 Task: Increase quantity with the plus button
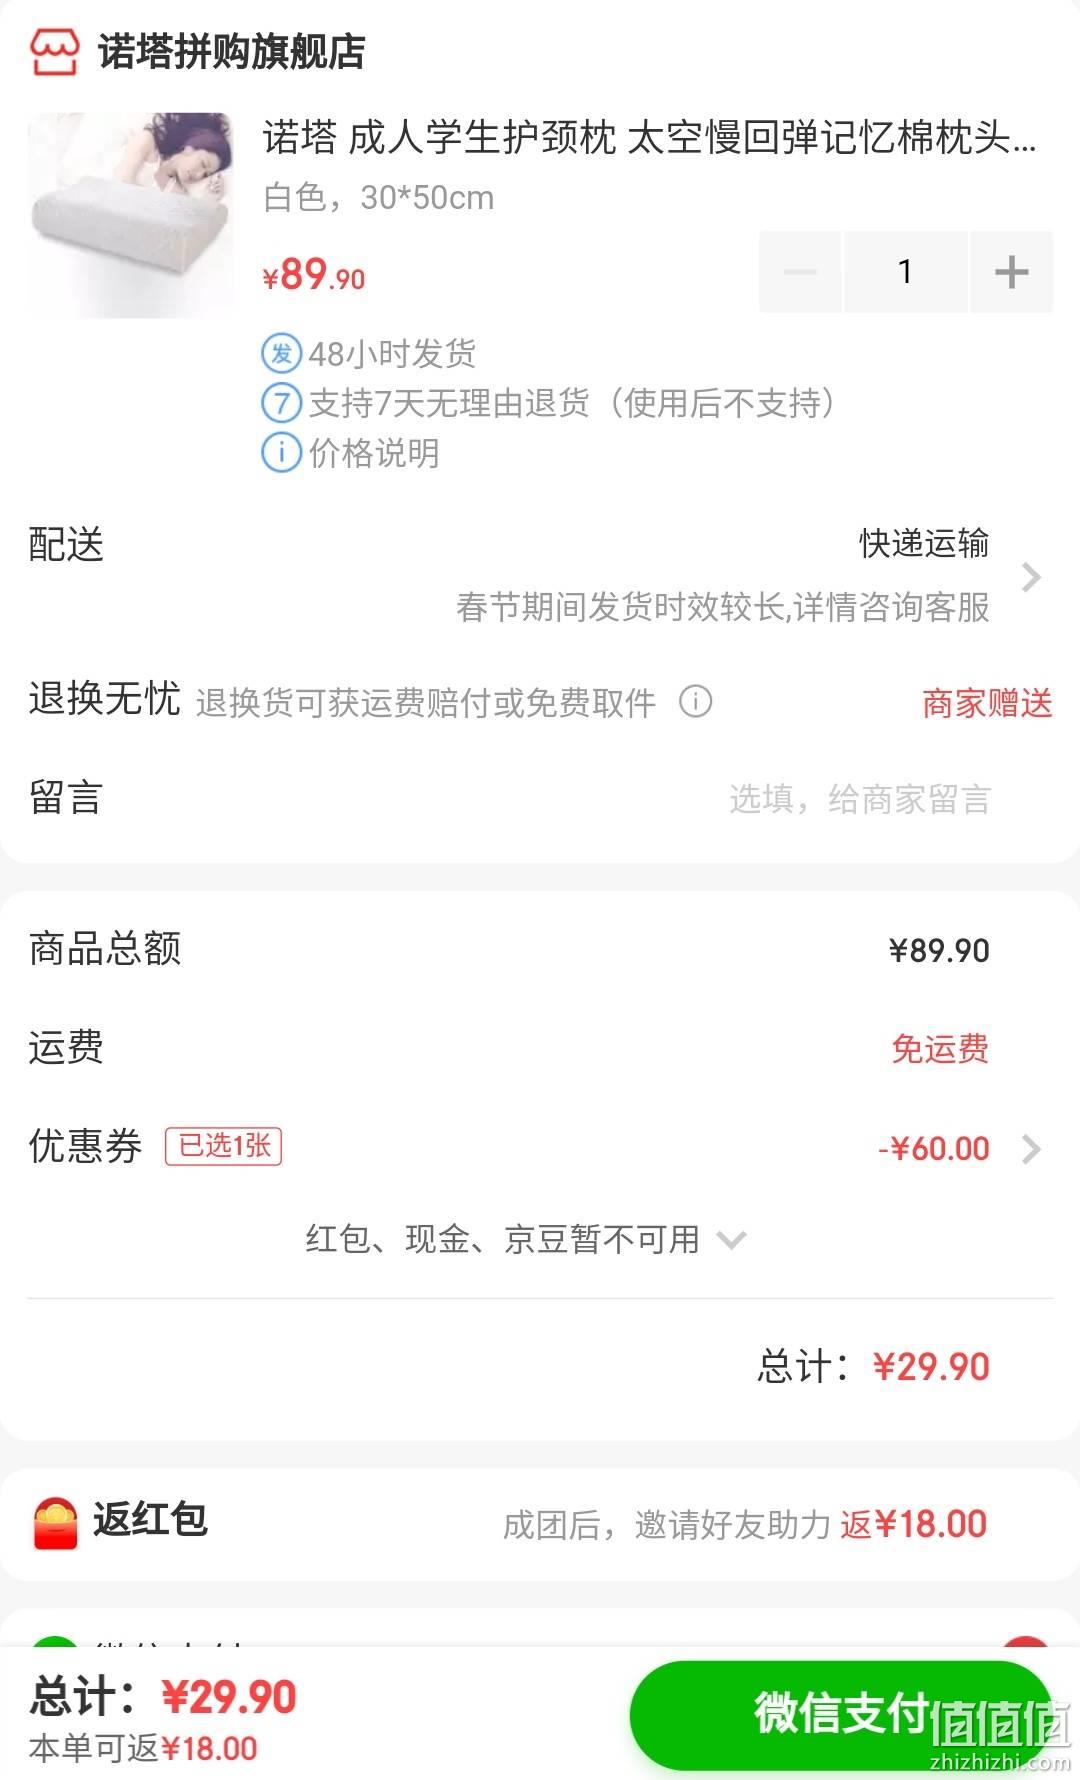click(x=1011, y=272)
